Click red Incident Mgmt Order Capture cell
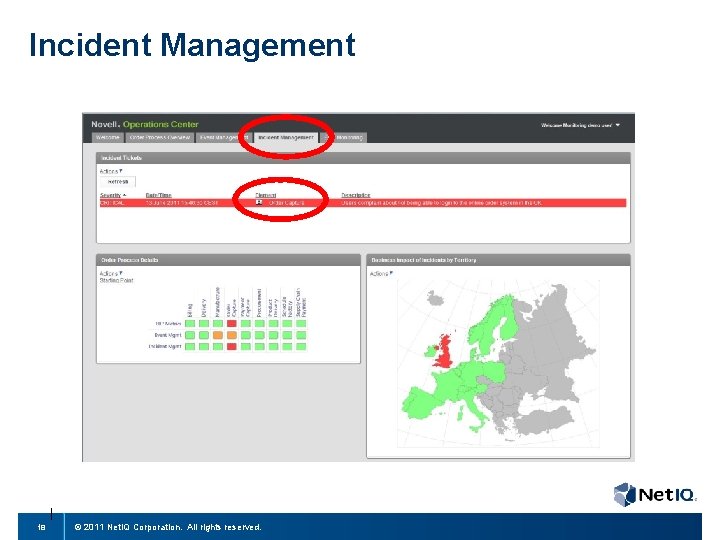This screenshot has width=720, height=540. 232,346
